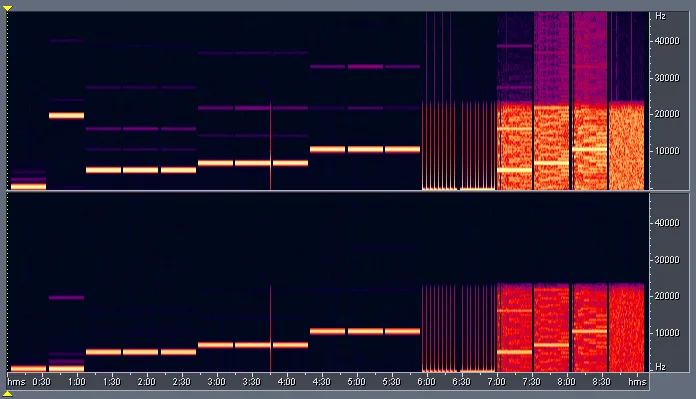Click the 4:00 time ruler label
This screenshot has height=399, width=696.
(x=286, y=382)
